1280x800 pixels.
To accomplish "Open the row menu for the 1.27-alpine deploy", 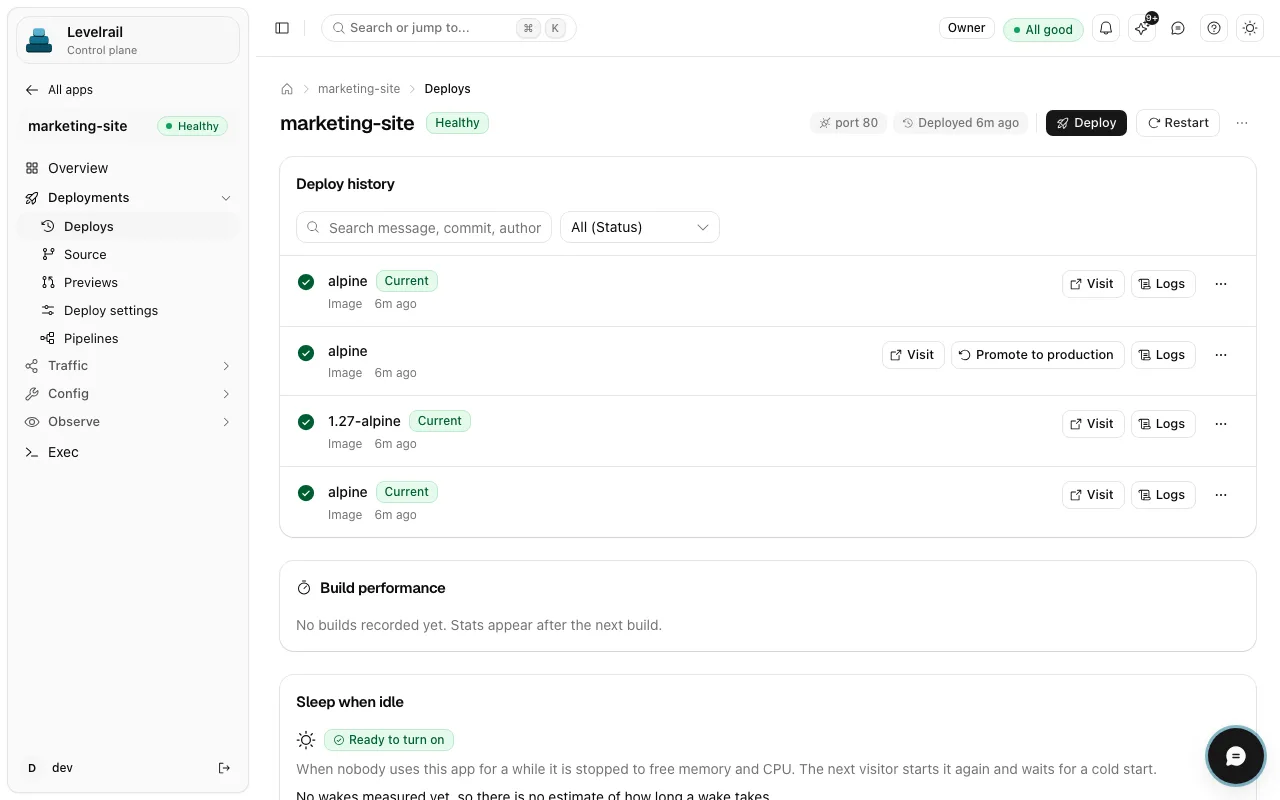I will [1221, 424].
